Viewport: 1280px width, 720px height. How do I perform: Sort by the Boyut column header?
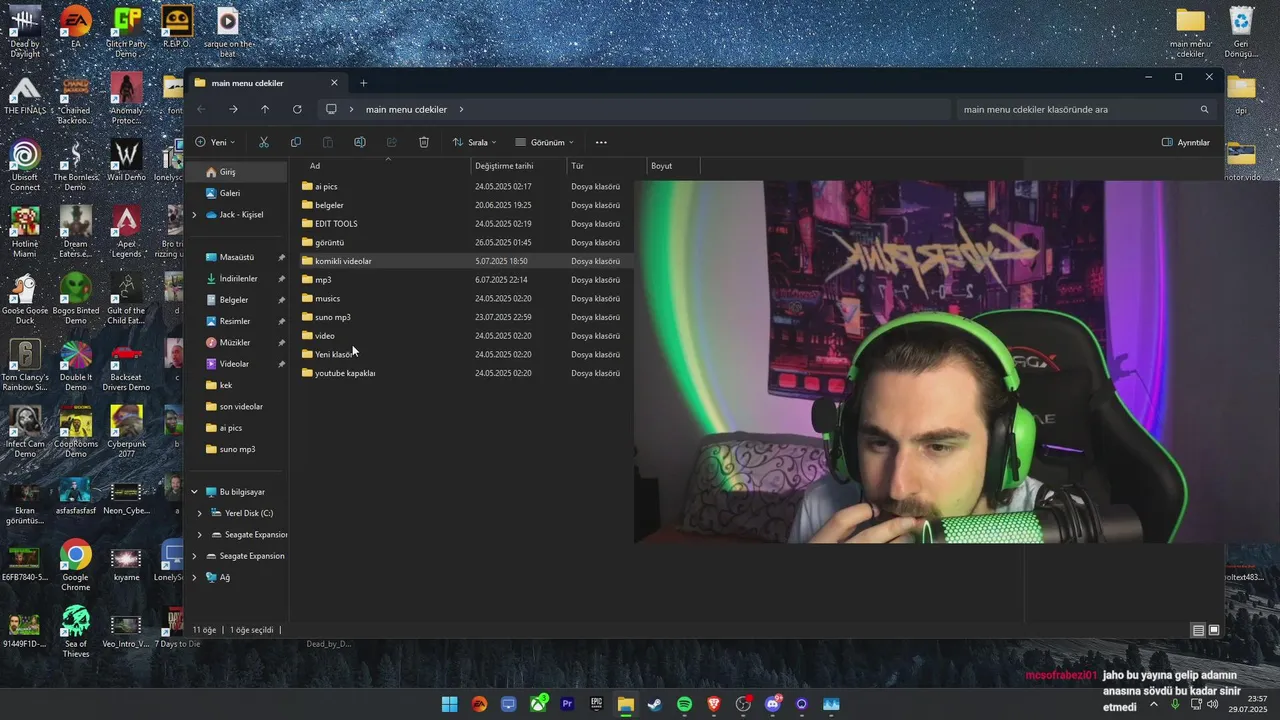[x=673, y=166]
